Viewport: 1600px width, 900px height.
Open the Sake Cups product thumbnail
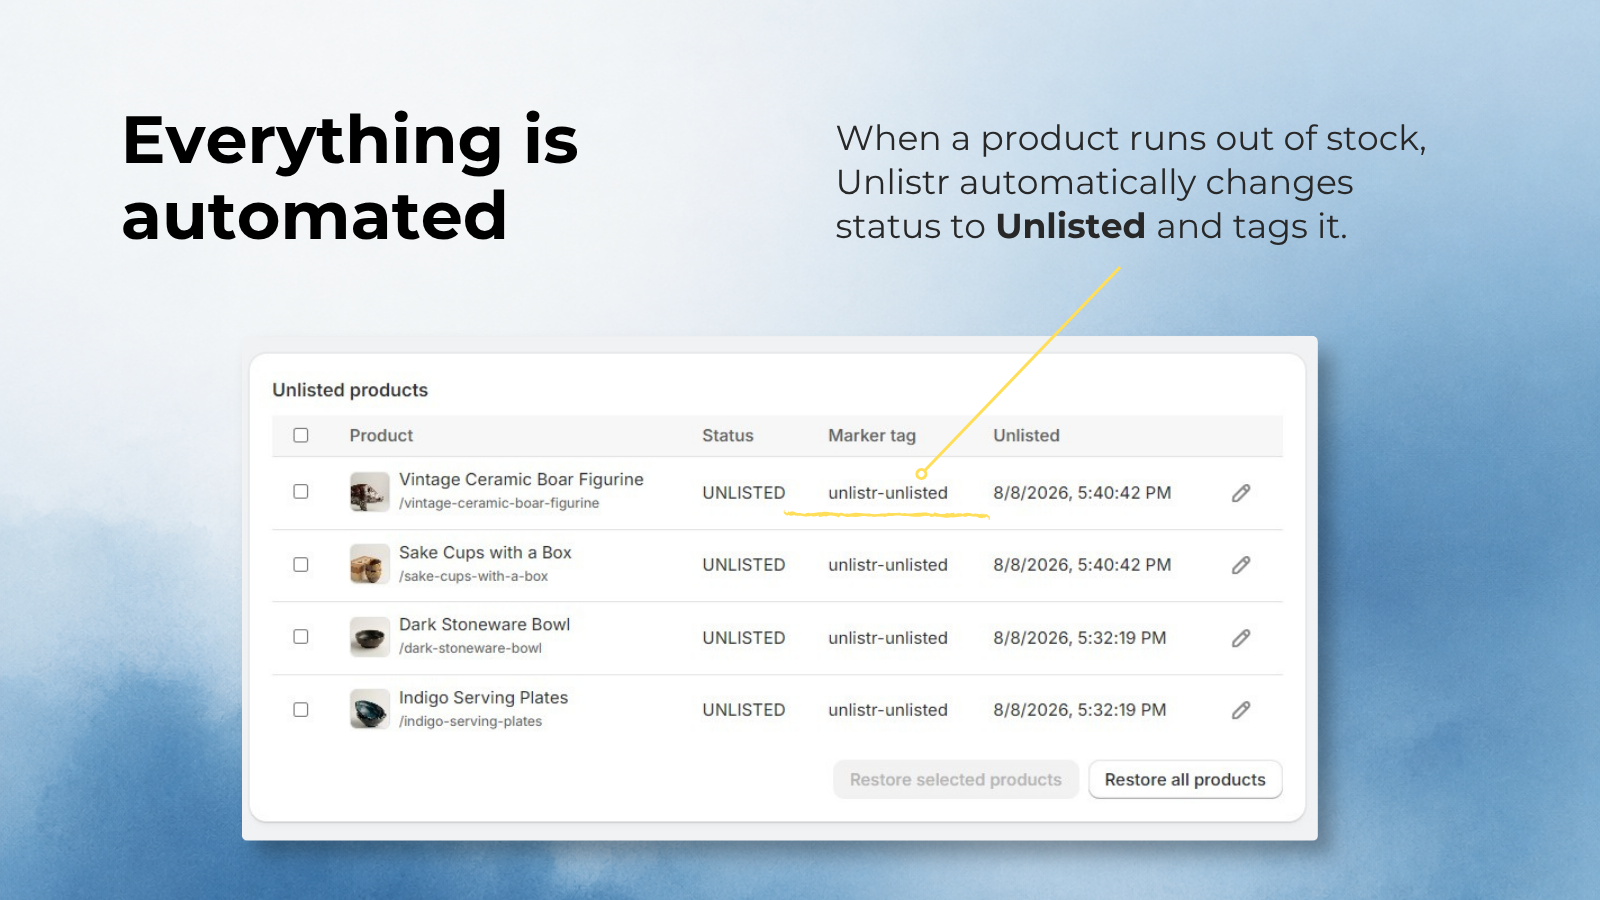370,564
